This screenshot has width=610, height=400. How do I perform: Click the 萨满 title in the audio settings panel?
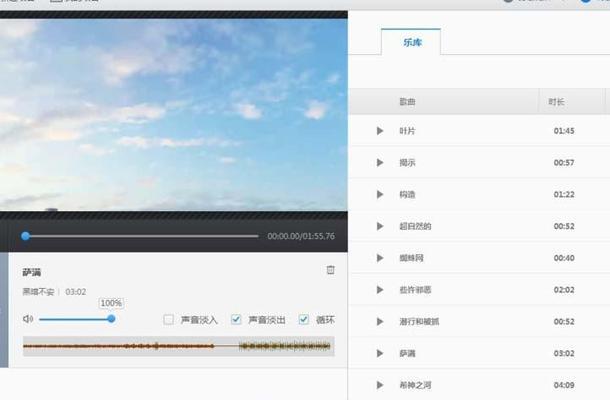click(32, 272)
